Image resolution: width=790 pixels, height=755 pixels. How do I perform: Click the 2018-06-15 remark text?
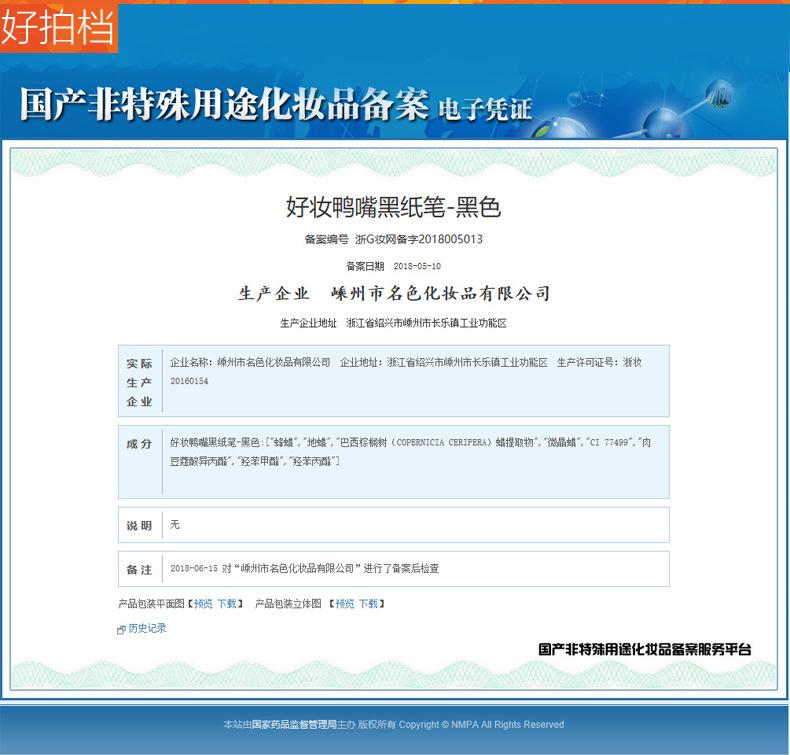[304, 569]
